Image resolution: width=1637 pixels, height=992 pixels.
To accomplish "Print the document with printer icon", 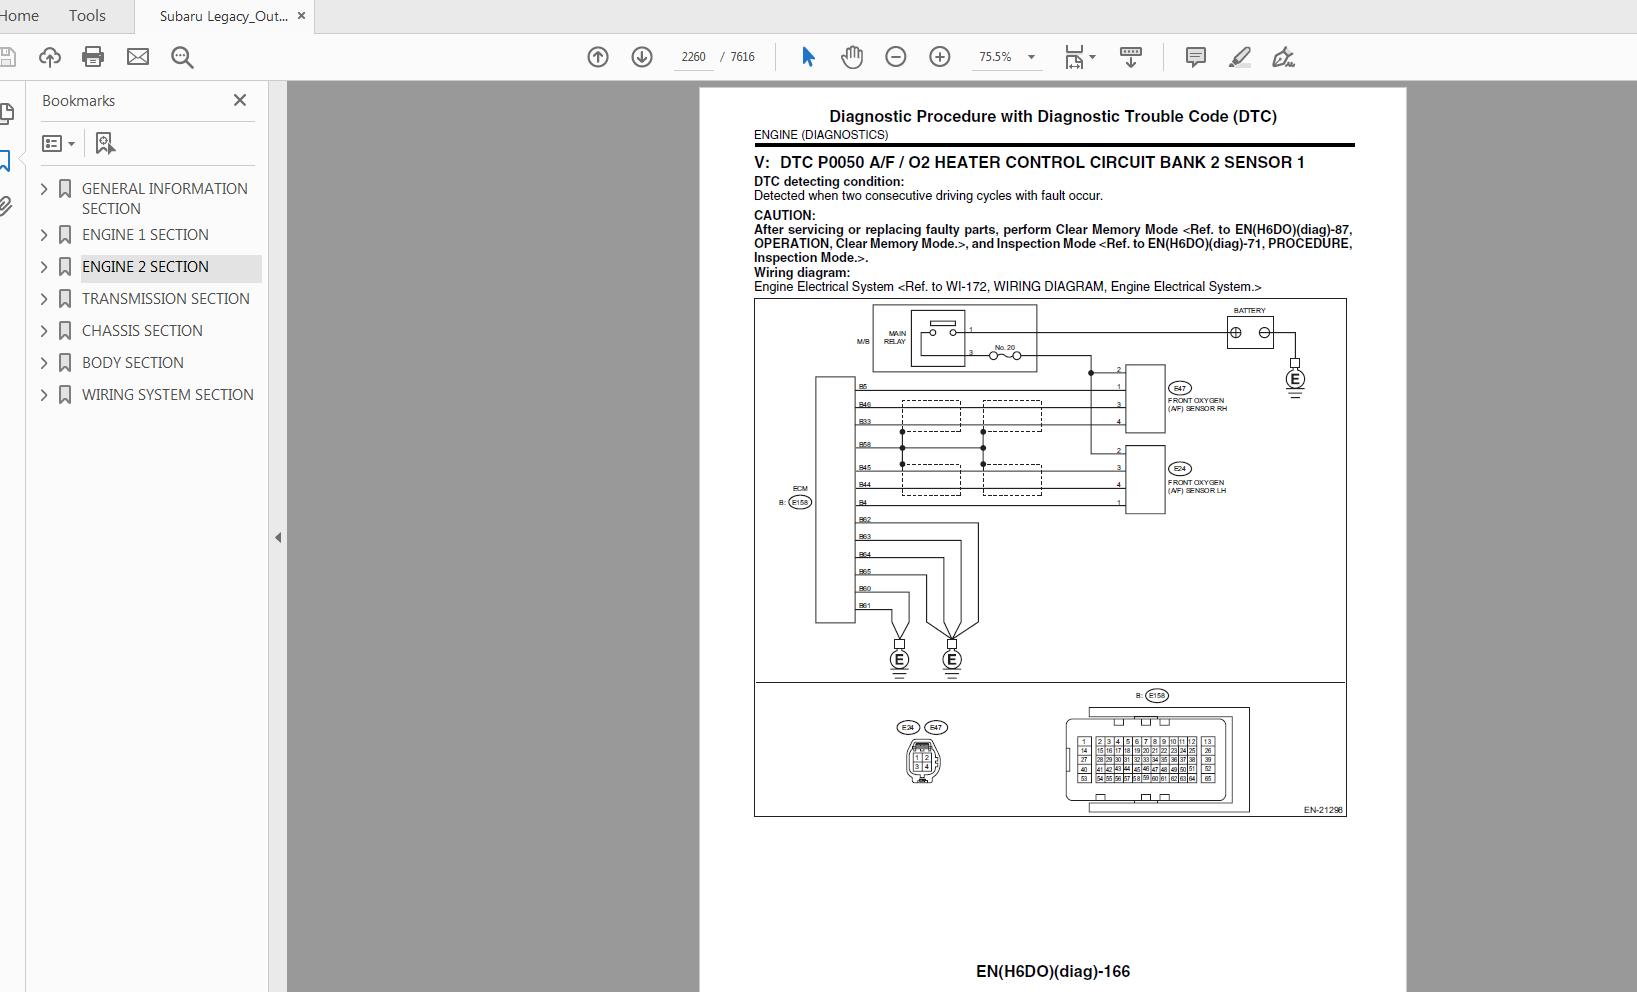I will pyautogui.click(x=93, y=57).
